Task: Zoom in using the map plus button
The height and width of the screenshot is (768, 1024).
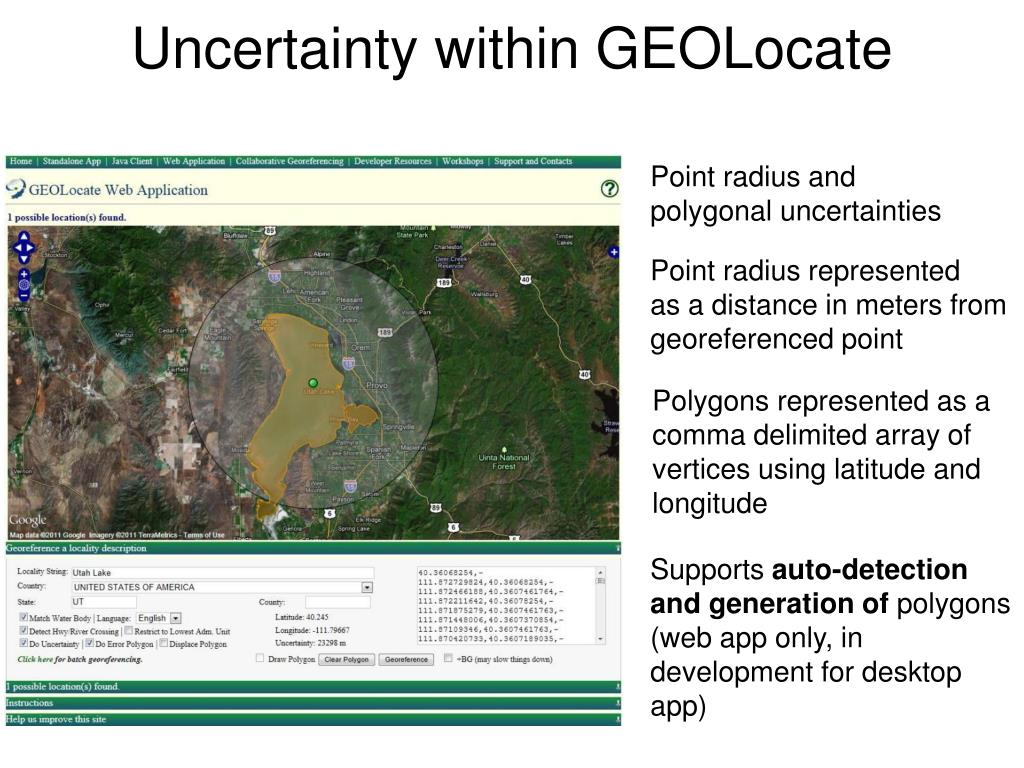Action: (24, 274)
